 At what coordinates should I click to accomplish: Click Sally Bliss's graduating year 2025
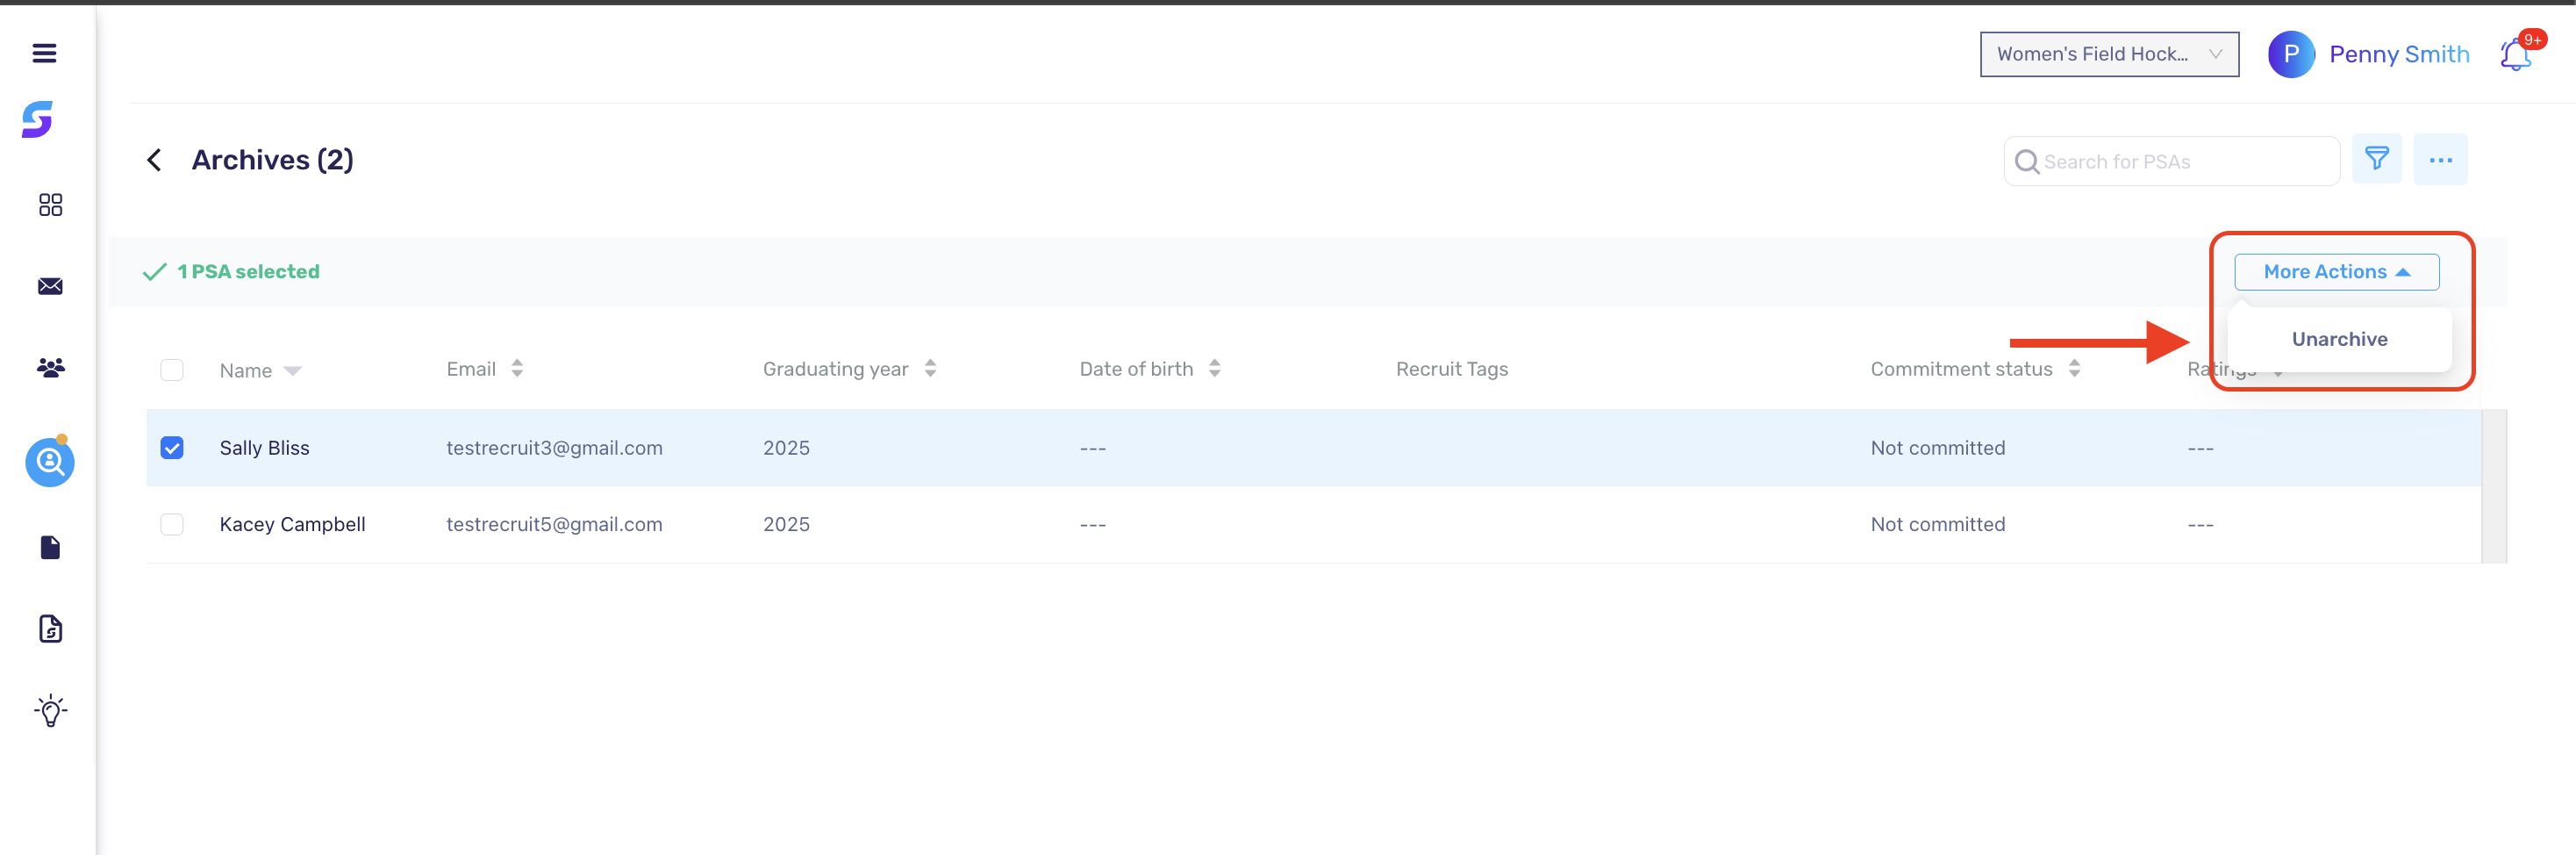(786, 448)
